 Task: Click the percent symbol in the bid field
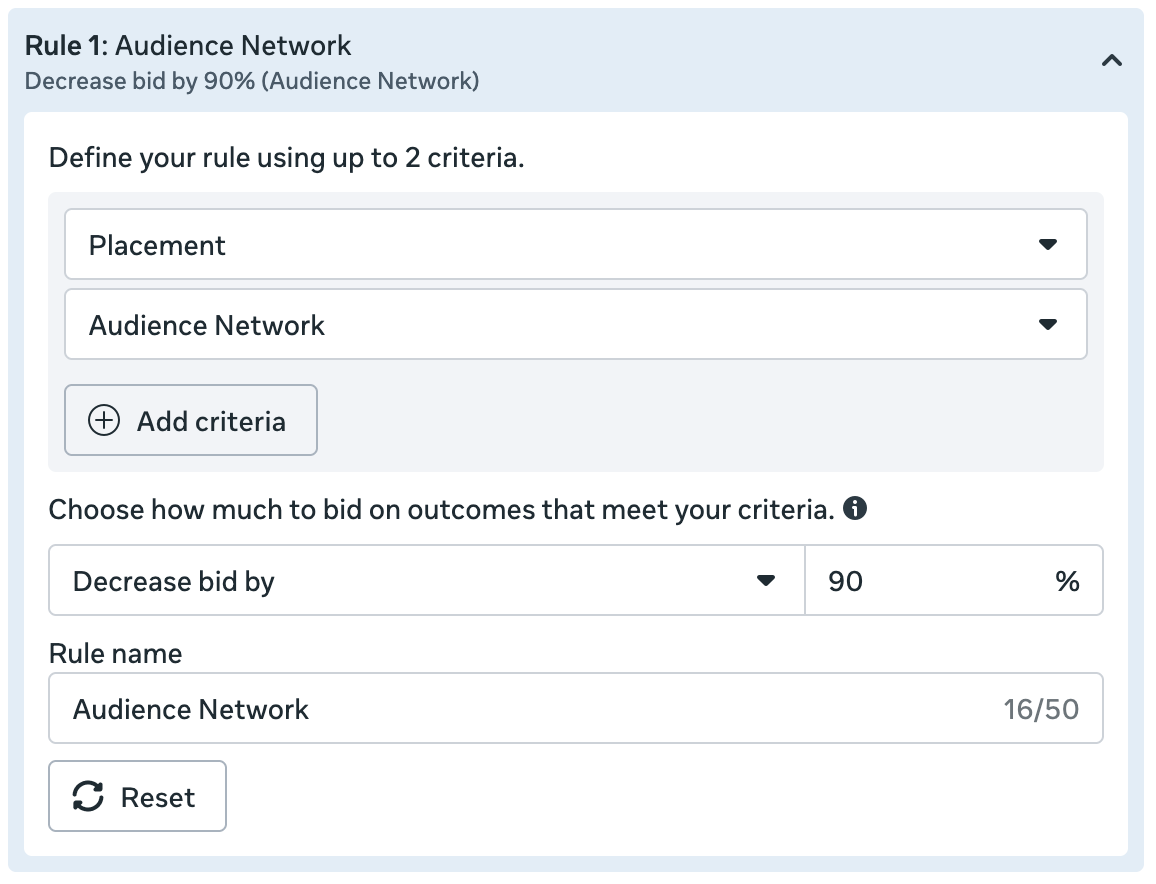click(x=1067, y=581)
